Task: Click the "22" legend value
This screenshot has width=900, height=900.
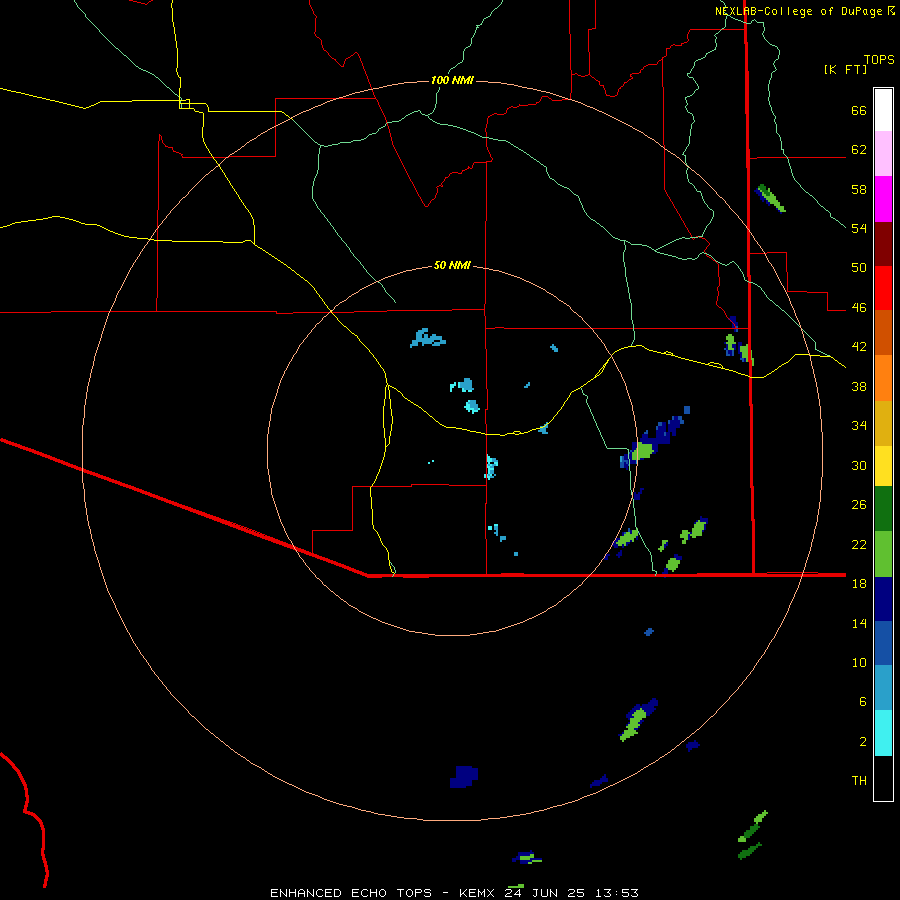Action: tap(859, 544)
